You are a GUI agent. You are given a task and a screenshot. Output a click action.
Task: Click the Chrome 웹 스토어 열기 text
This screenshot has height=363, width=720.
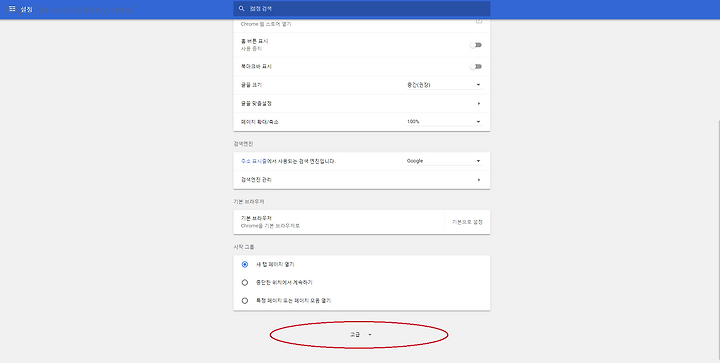[266, 24]
